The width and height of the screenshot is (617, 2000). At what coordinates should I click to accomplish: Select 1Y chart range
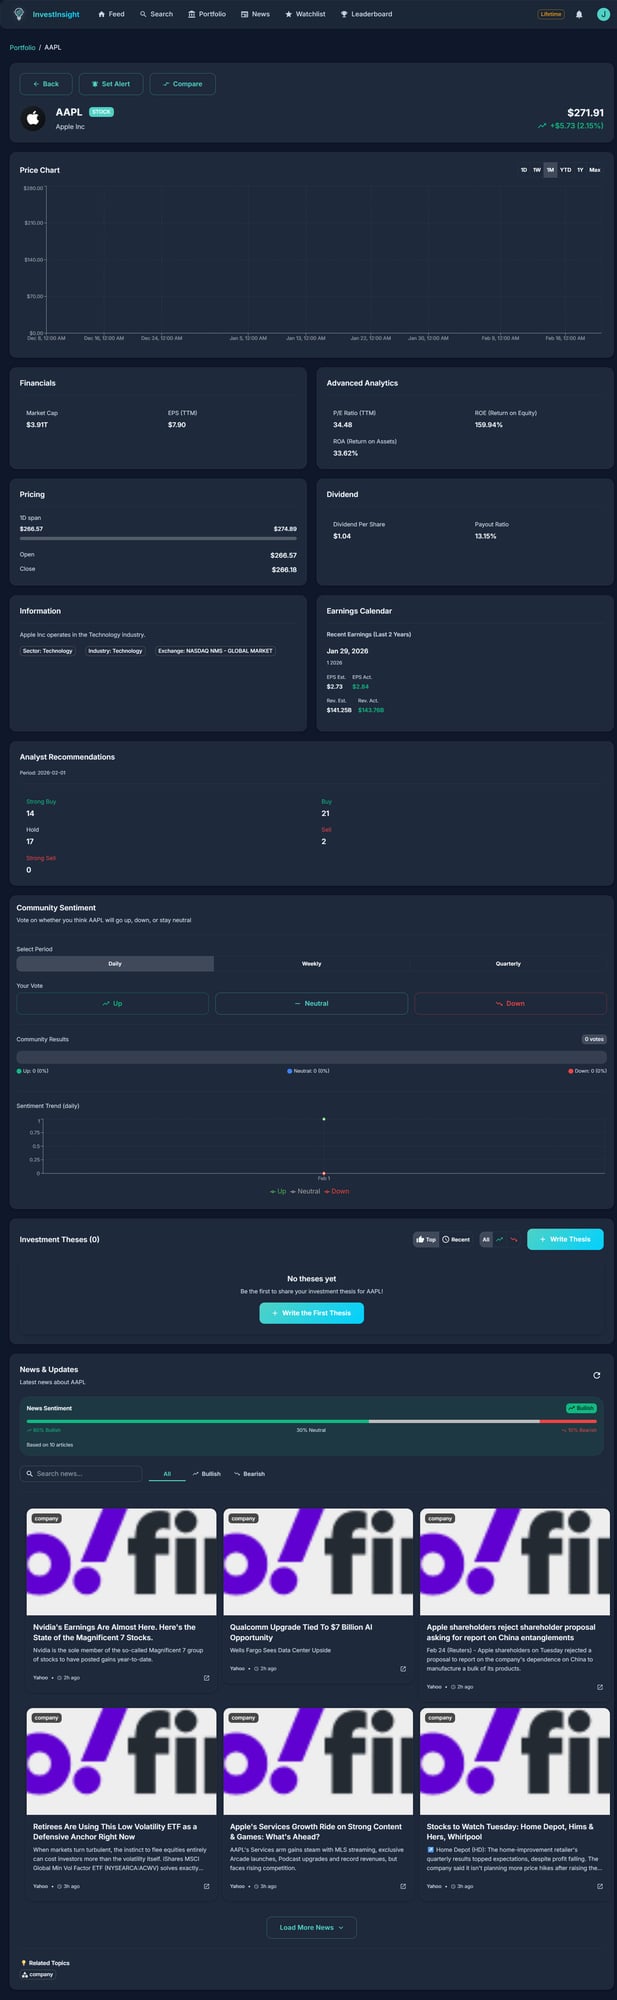point(580,170)
